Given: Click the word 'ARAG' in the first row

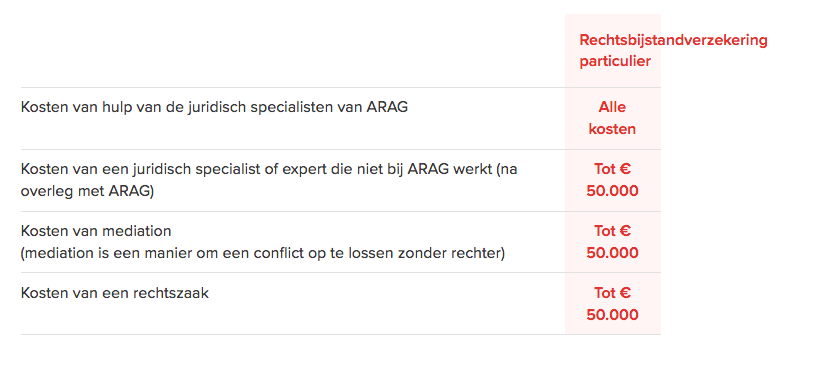Looking at the screenshot, I should pyautogui.click(x=387, y=107).
